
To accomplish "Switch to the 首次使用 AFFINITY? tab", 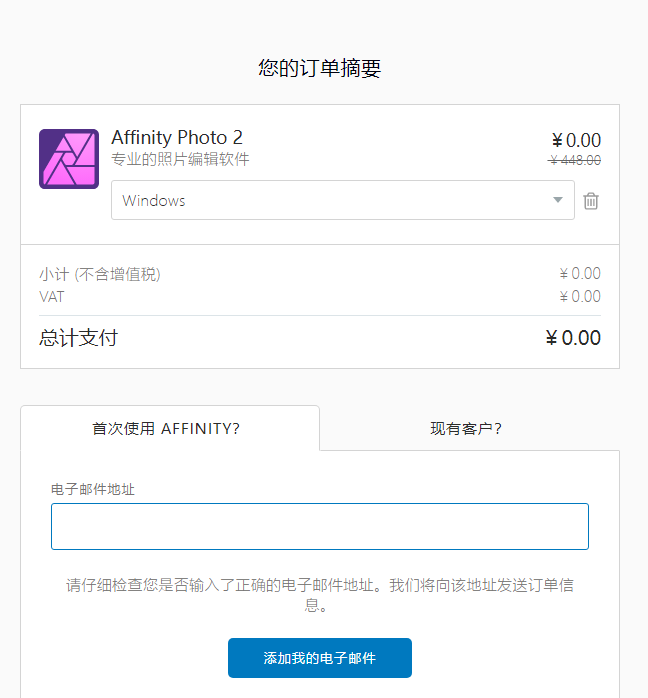I will (x=166, y=429).
